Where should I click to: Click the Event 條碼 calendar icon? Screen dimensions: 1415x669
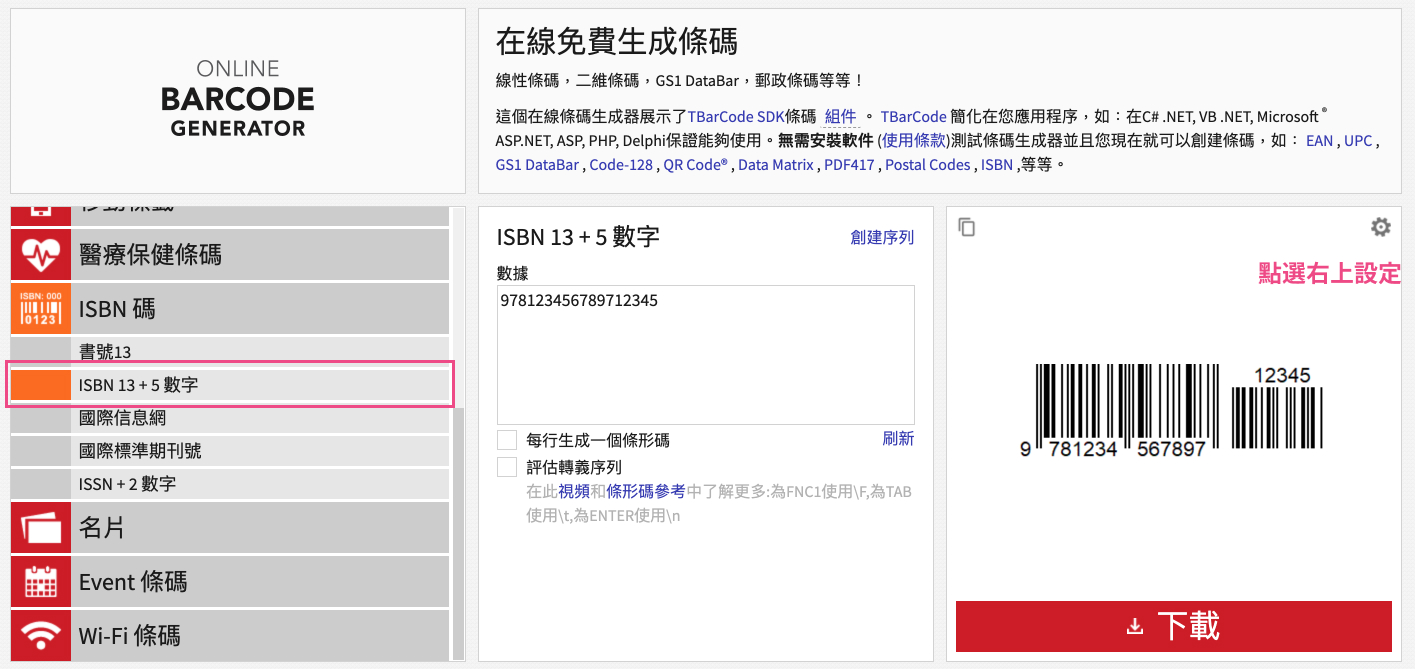pyautogui.click(x=41, y=581)
